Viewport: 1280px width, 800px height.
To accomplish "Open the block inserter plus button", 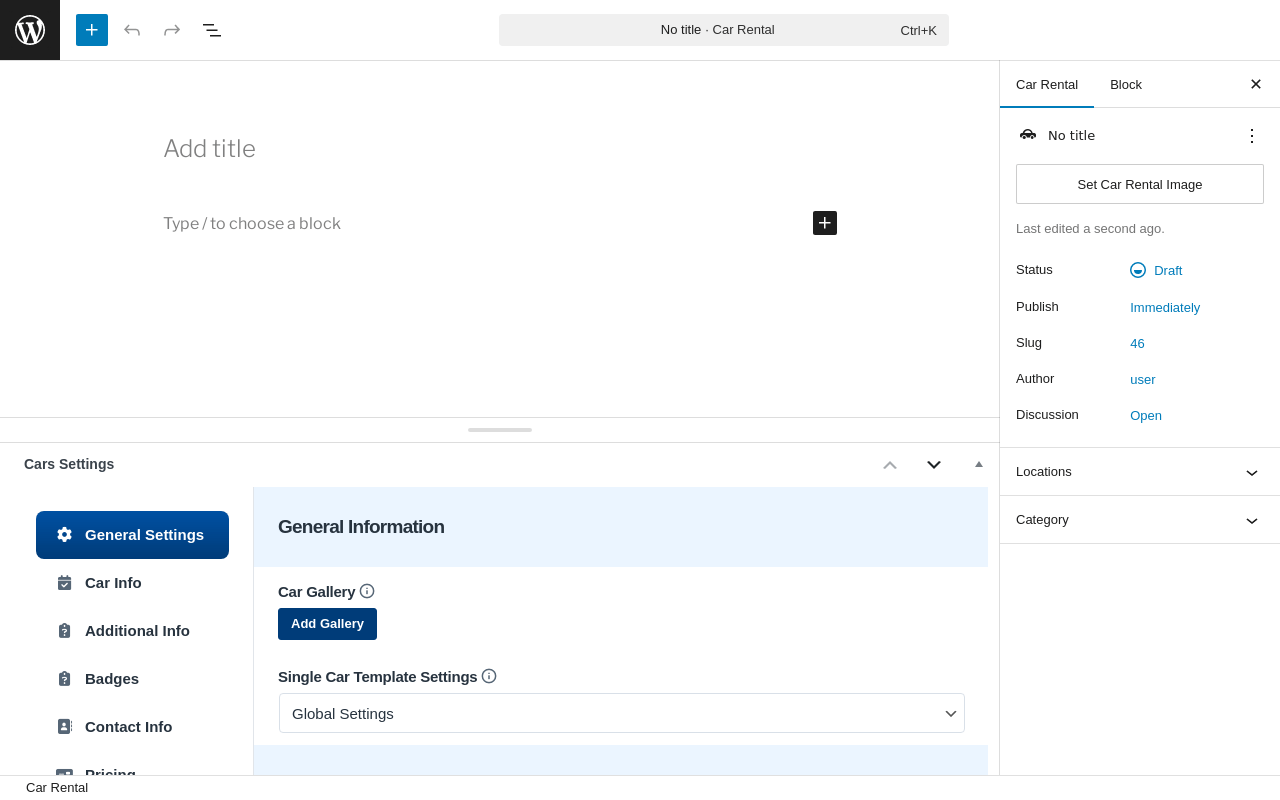I will pyautogui.click(x=92, y=30).
